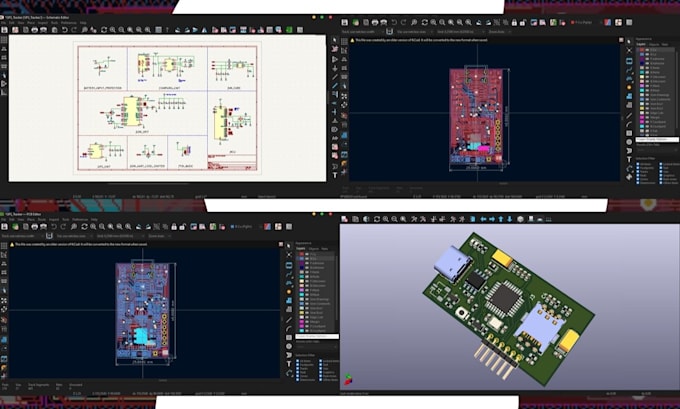Run Design Rules Checker in bottom-left PCB Editor

[222, 226]
